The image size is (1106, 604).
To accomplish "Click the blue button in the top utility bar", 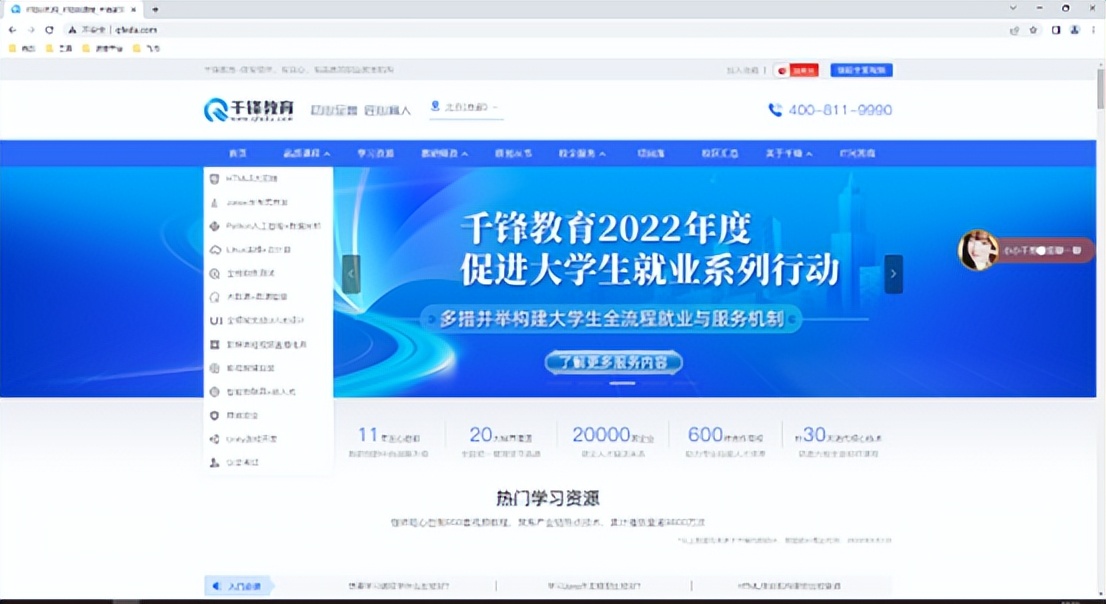I will coord(861,70).
